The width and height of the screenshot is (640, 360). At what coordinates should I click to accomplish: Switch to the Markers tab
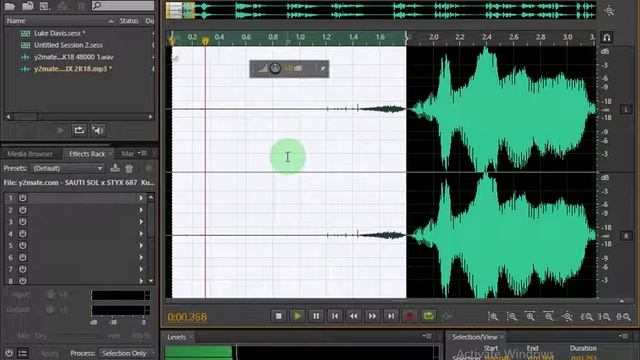pyautogui.click(x=127, y=154)
